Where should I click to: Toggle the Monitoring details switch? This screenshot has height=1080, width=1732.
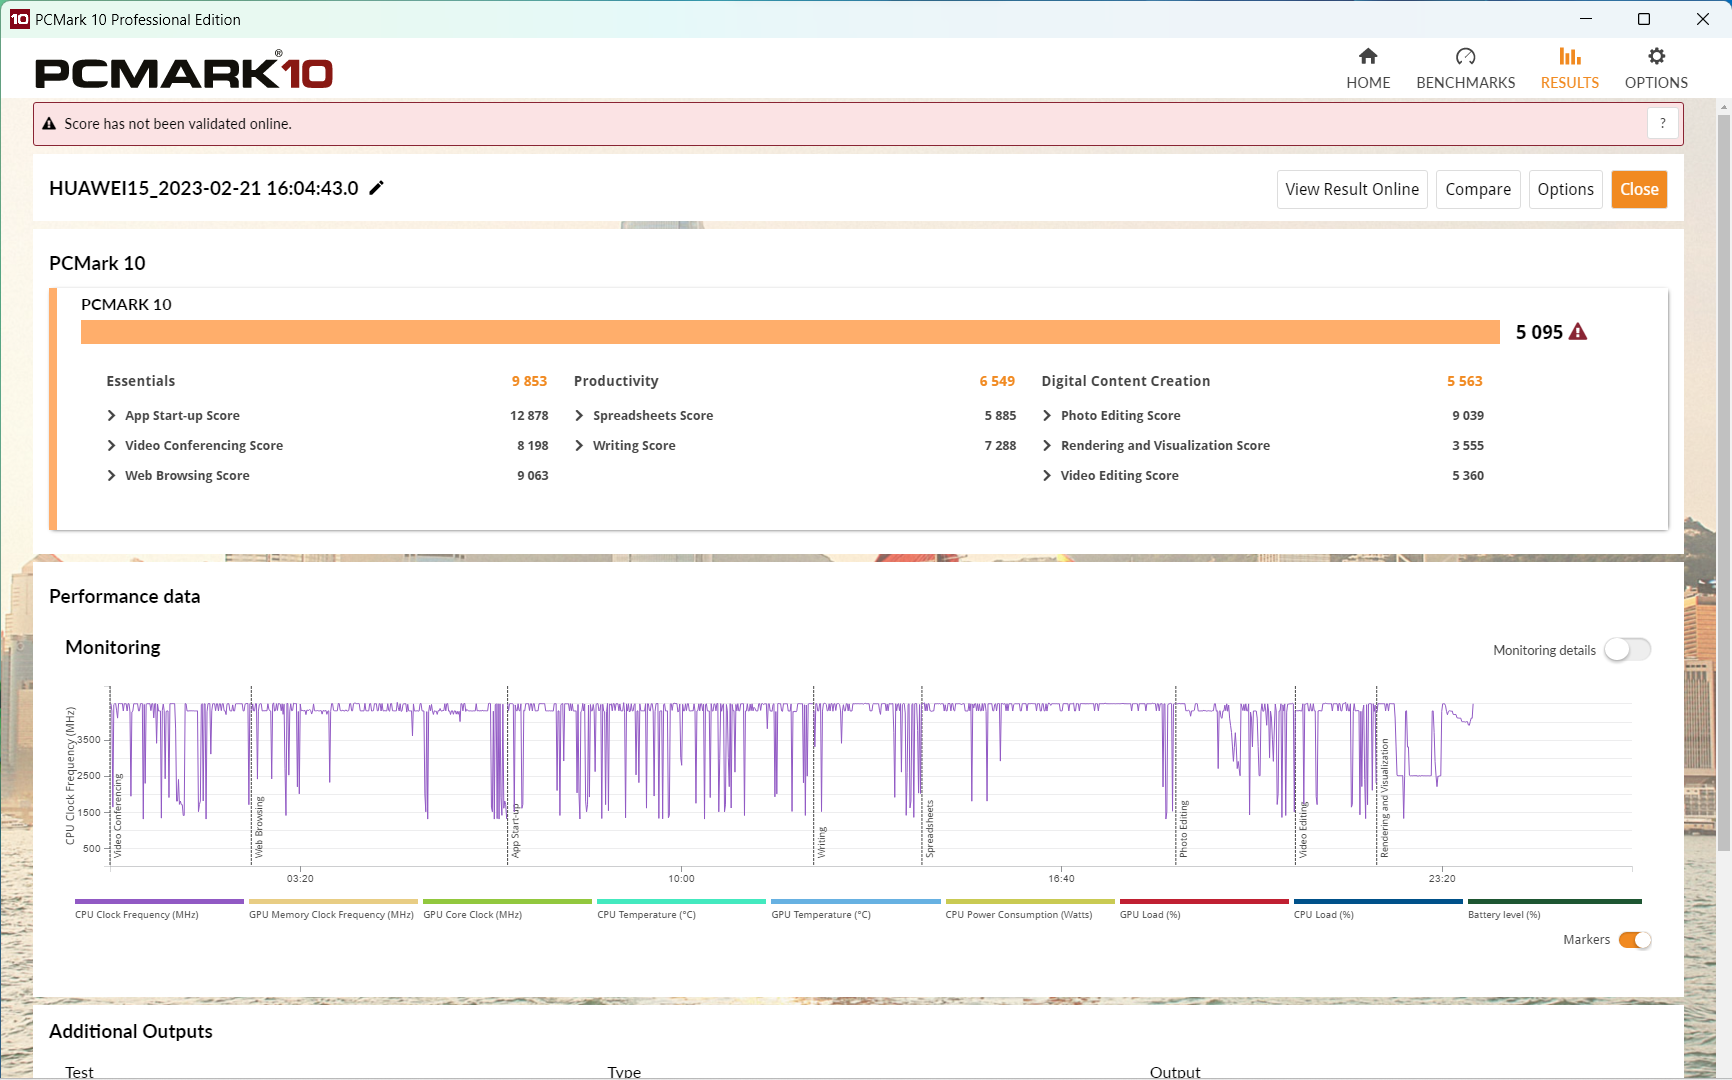point(1628,650)
